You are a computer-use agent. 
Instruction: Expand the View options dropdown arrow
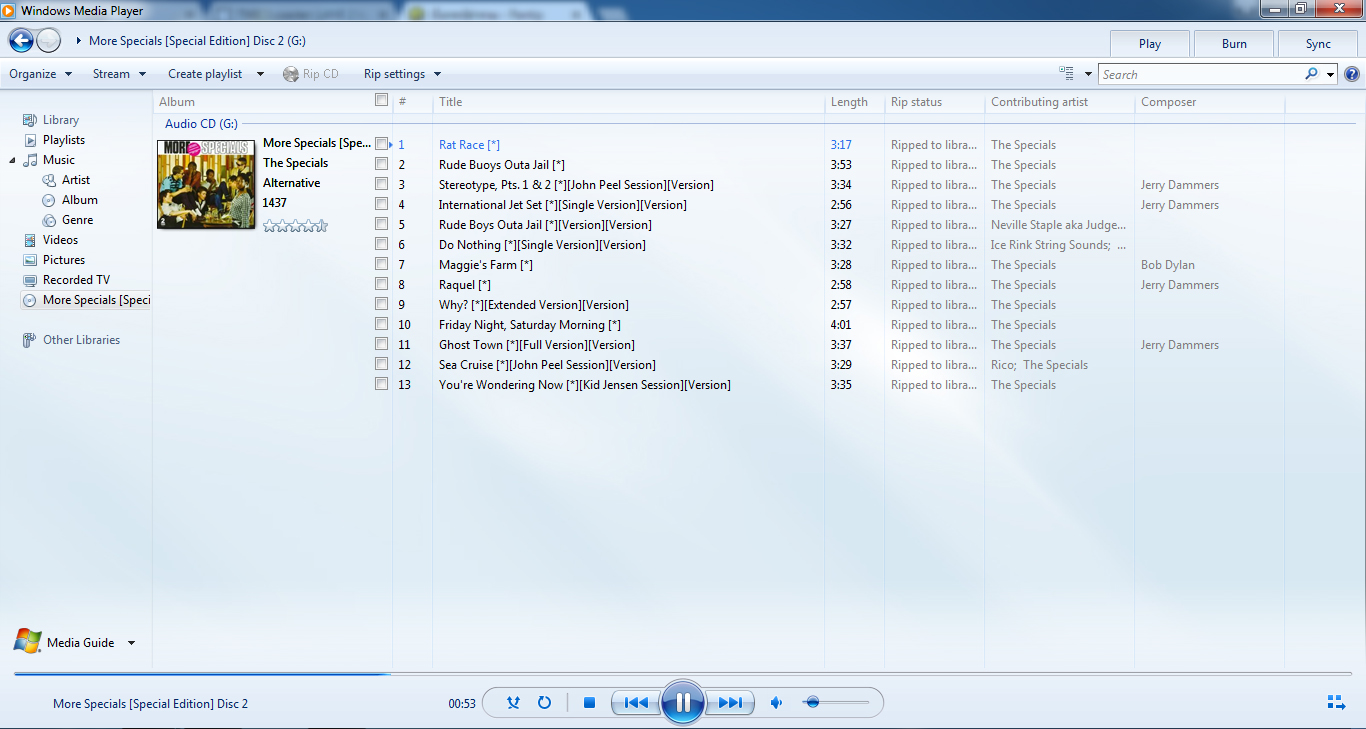click(x=1088, y=74)
